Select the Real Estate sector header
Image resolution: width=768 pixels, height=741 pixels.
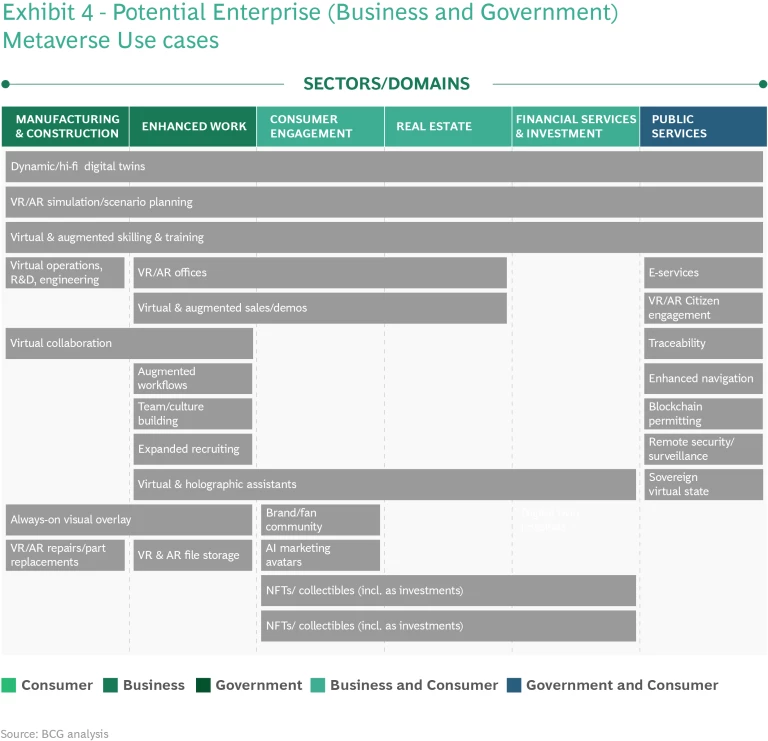click(x=448, y=127)
